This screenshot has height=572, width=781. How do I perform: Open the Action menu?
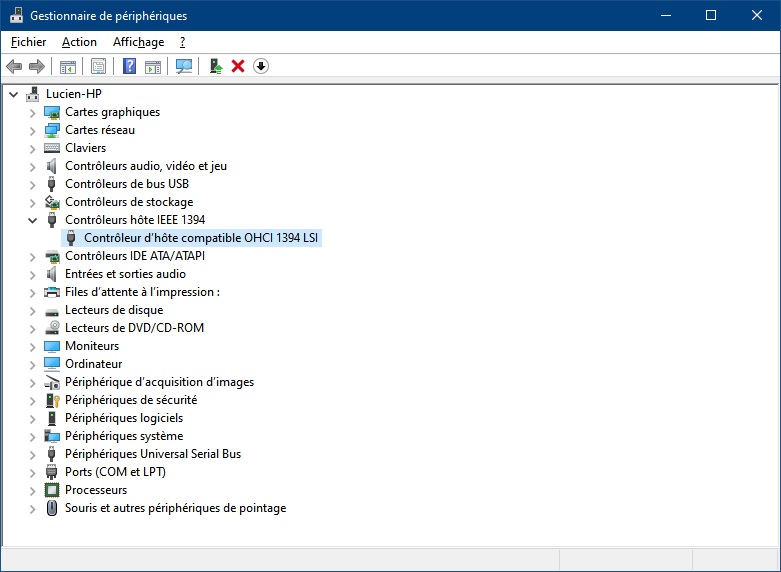coord(79,42)
